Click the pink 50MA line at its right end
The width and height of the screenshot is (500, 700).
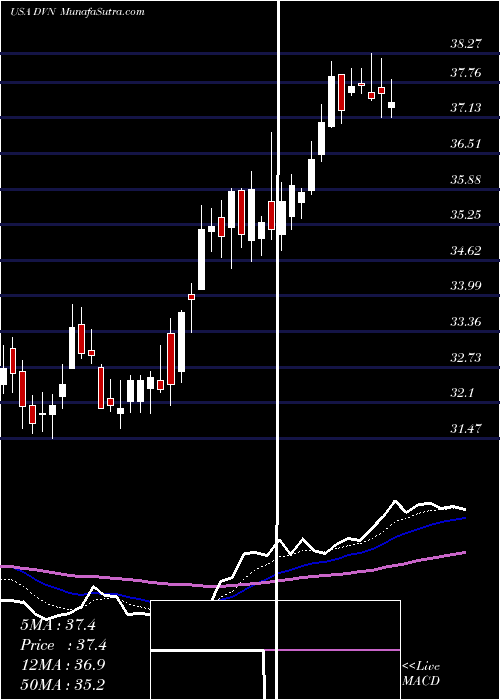click(464, 553)
